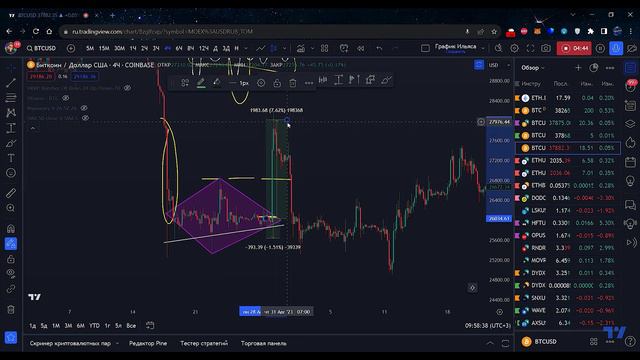Open the Fibonacci tools in left toolbar
Image resolution: width=640 pixels, height=360 pixels.
click(x=11, y=98)
